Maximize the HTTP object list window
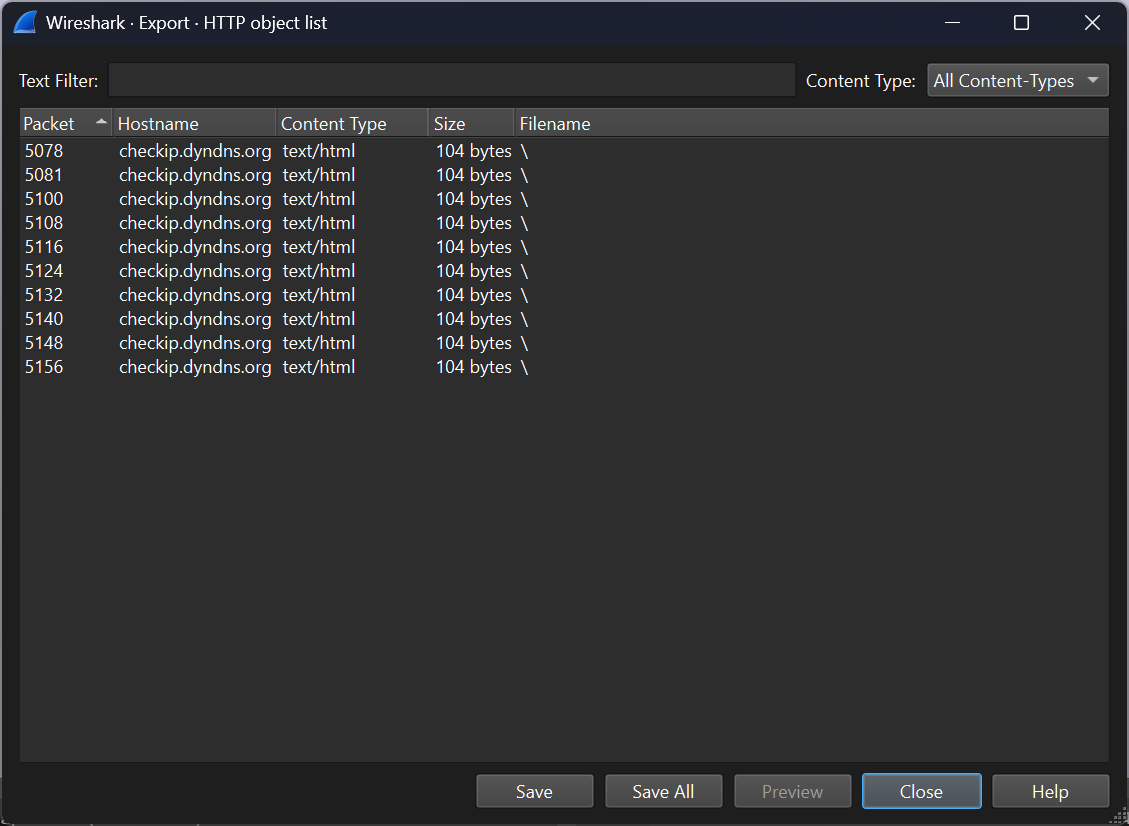This screenshot has height=826, width=1129. click(1021, 22)
